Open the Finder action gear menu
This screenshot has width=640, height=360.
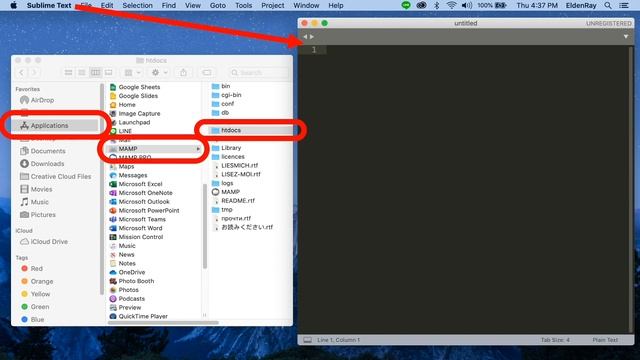pyautogui.click(x=159, y=73)
